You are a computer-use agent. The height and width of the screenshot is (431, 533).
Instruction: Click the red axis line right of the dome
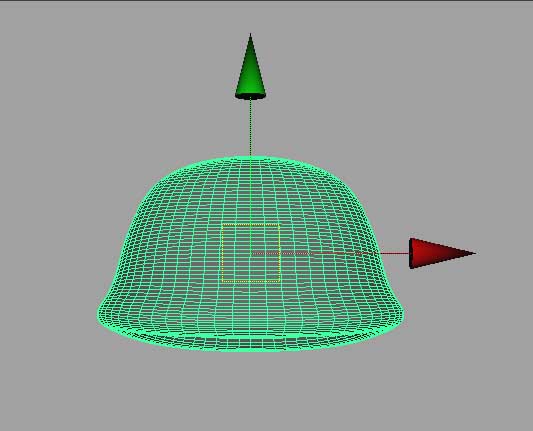(x=394, y=253)
